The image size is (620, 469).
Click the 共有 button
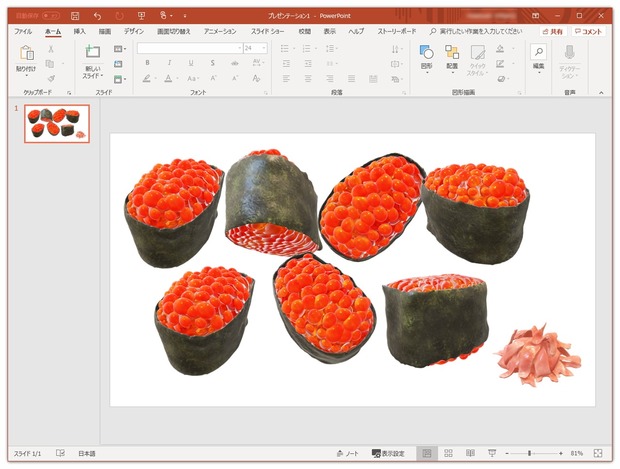(x=553, y=32)
